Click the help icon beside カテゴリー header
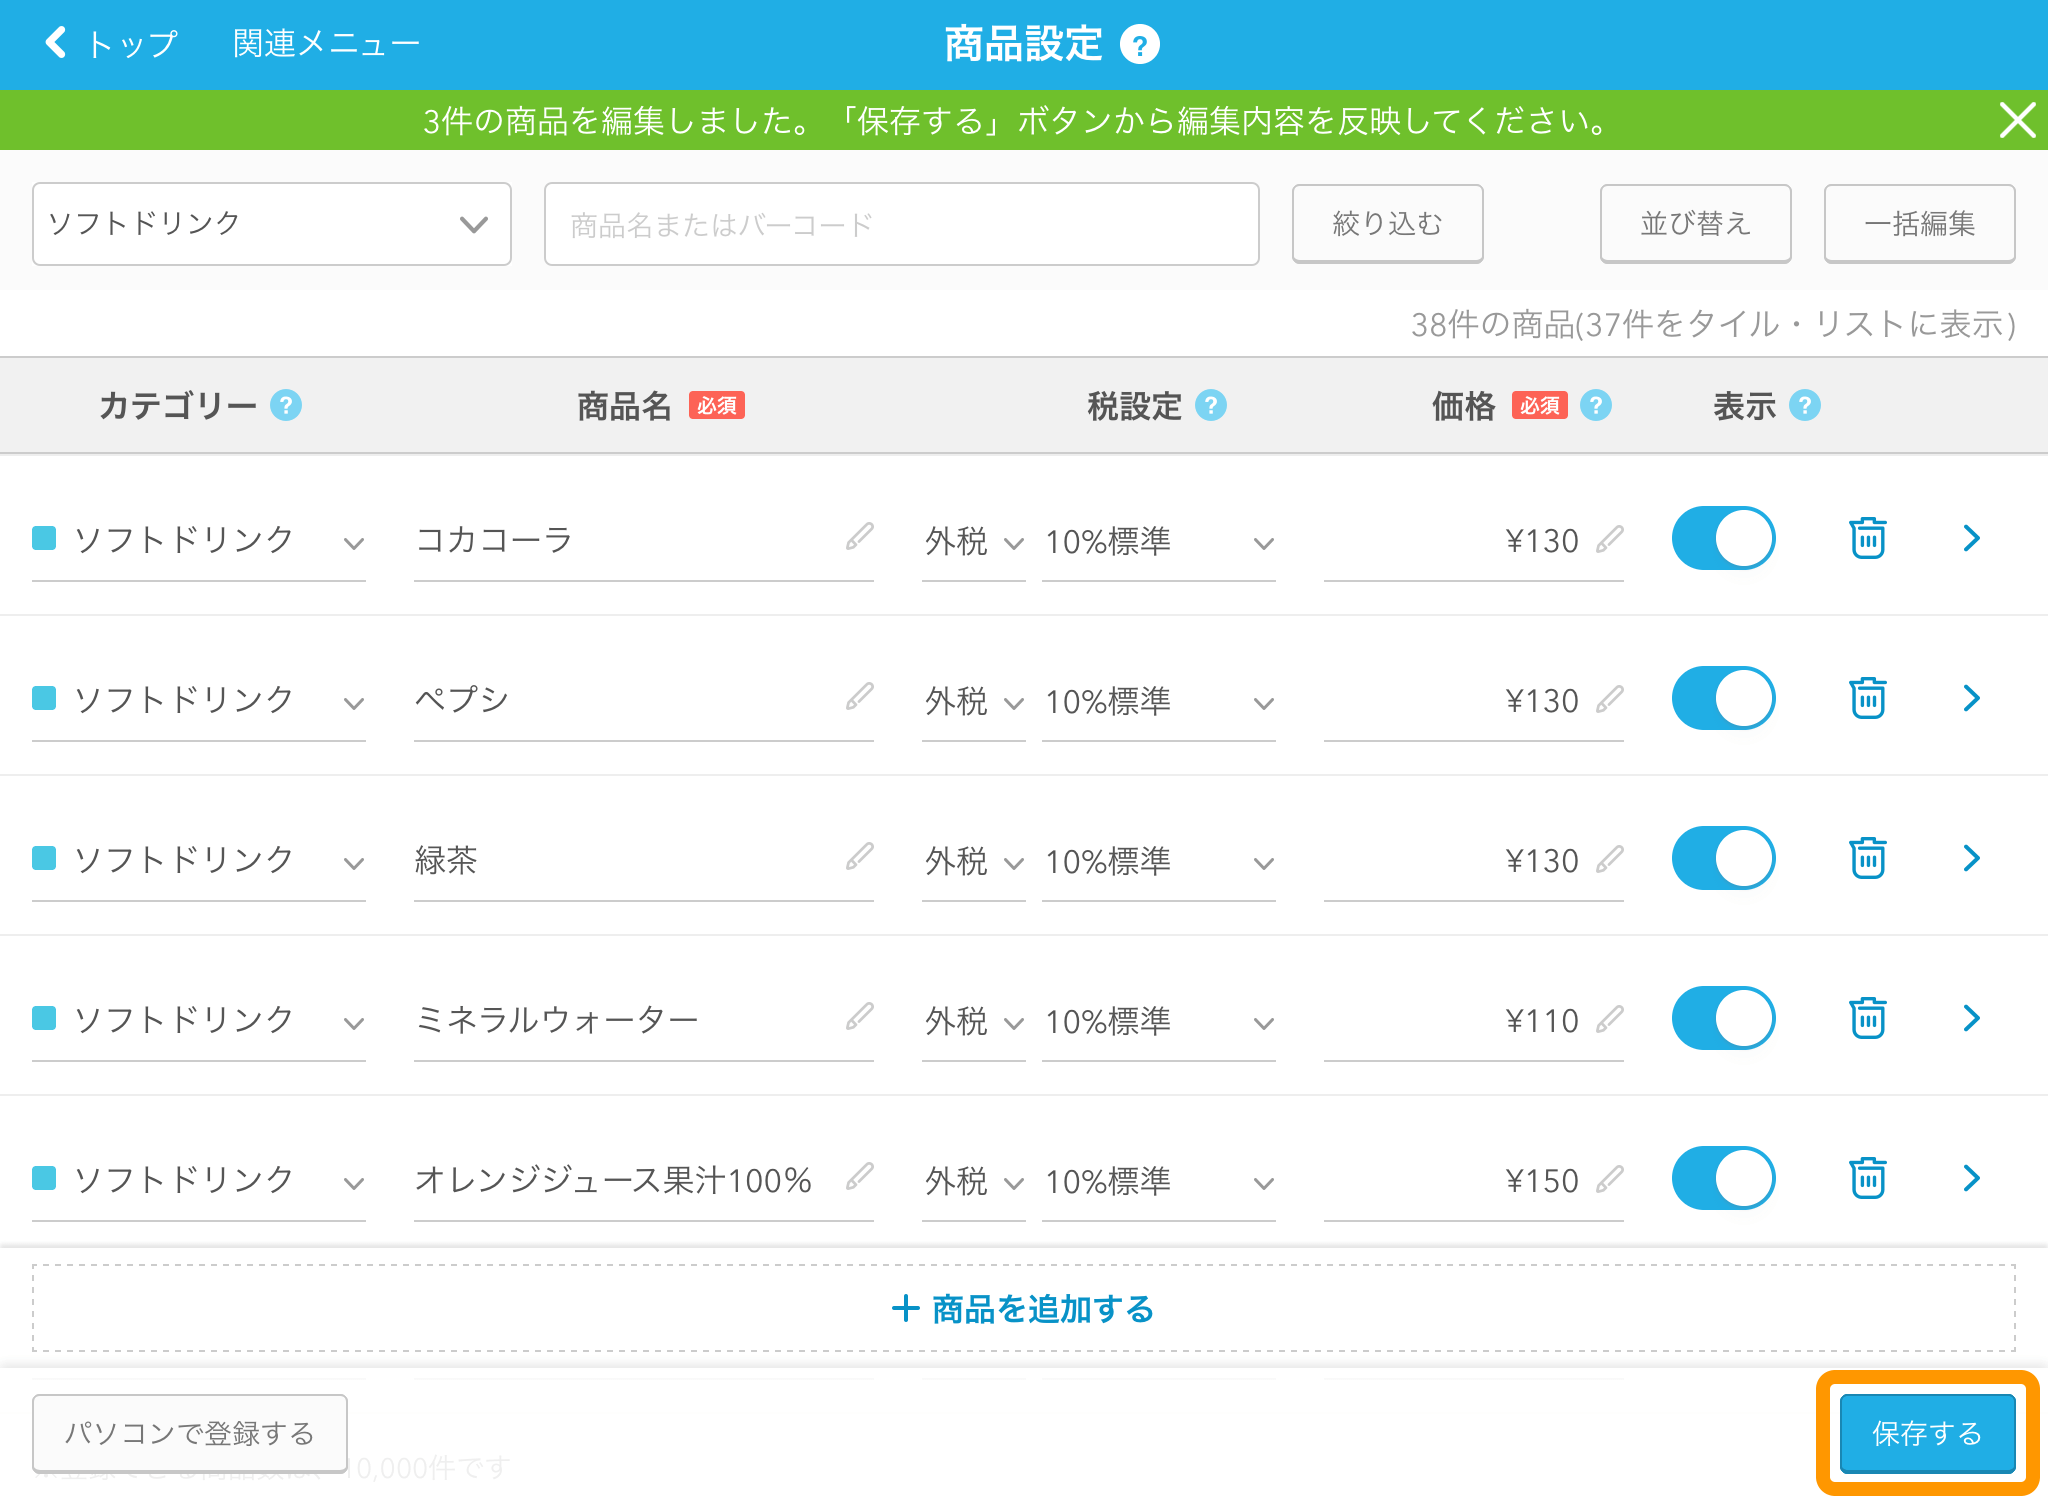 tap(286, 405)
